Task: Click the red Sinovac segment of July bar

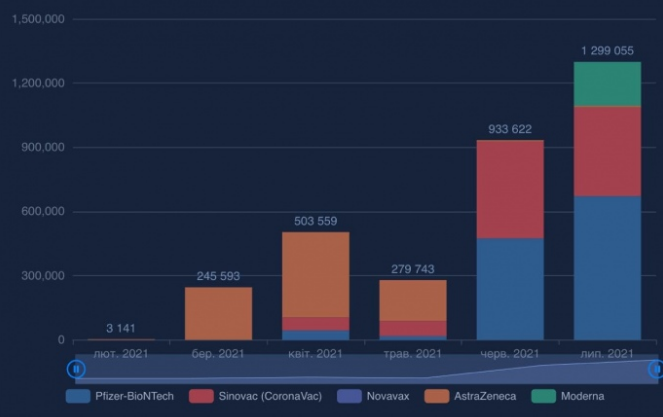Action: tap(607, 151)
